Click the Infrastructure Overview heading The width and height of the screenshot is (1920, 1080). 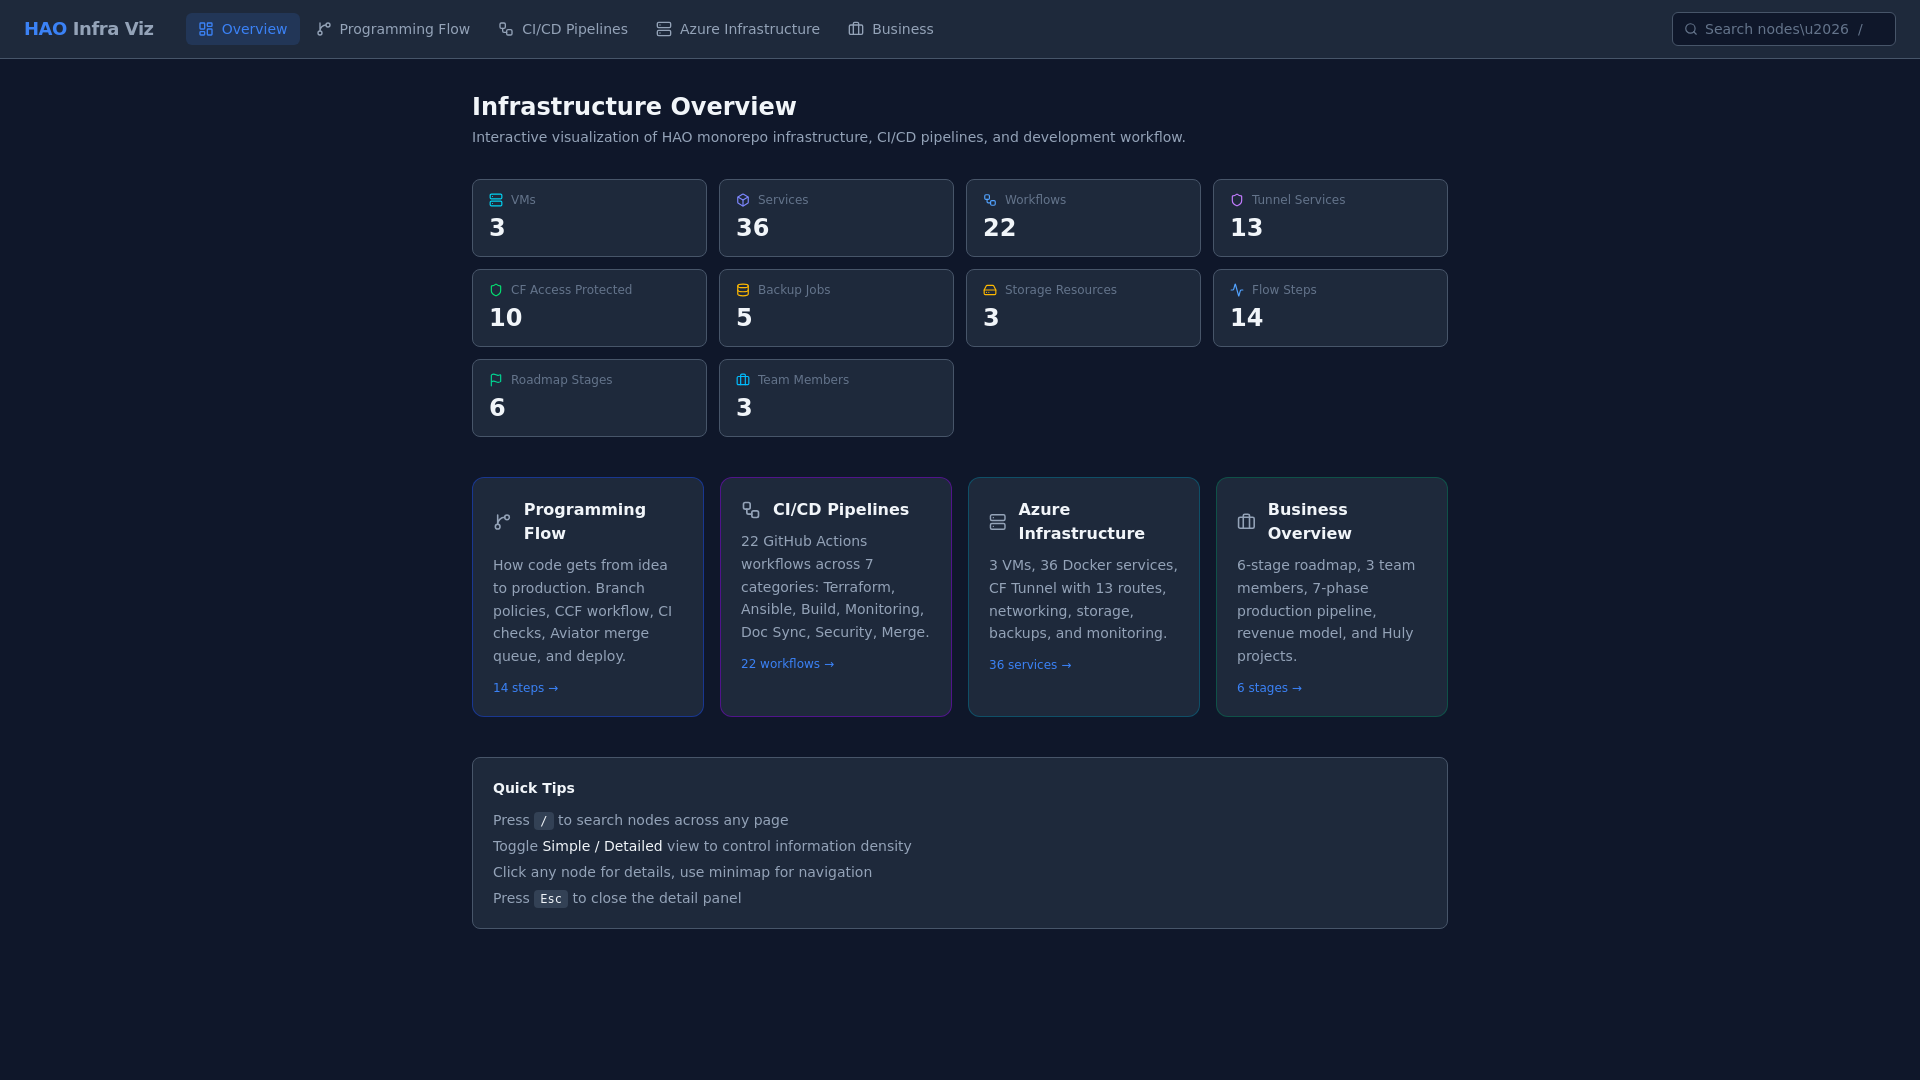pyautogui.click(x=634, y=107)
